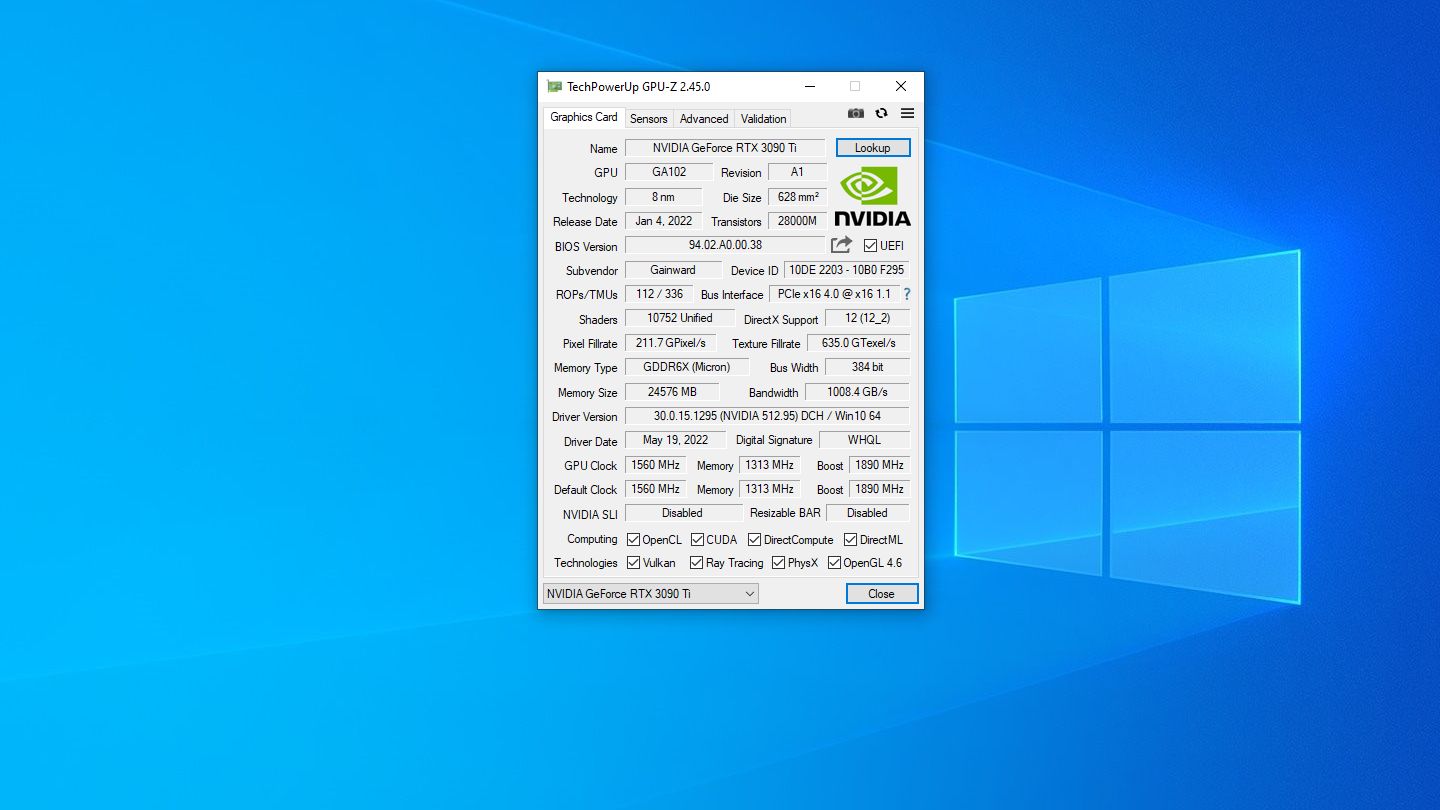Toggle the Ray Tracing checkbox
This screenshot has height=810, width=1440.
(697, 563)
